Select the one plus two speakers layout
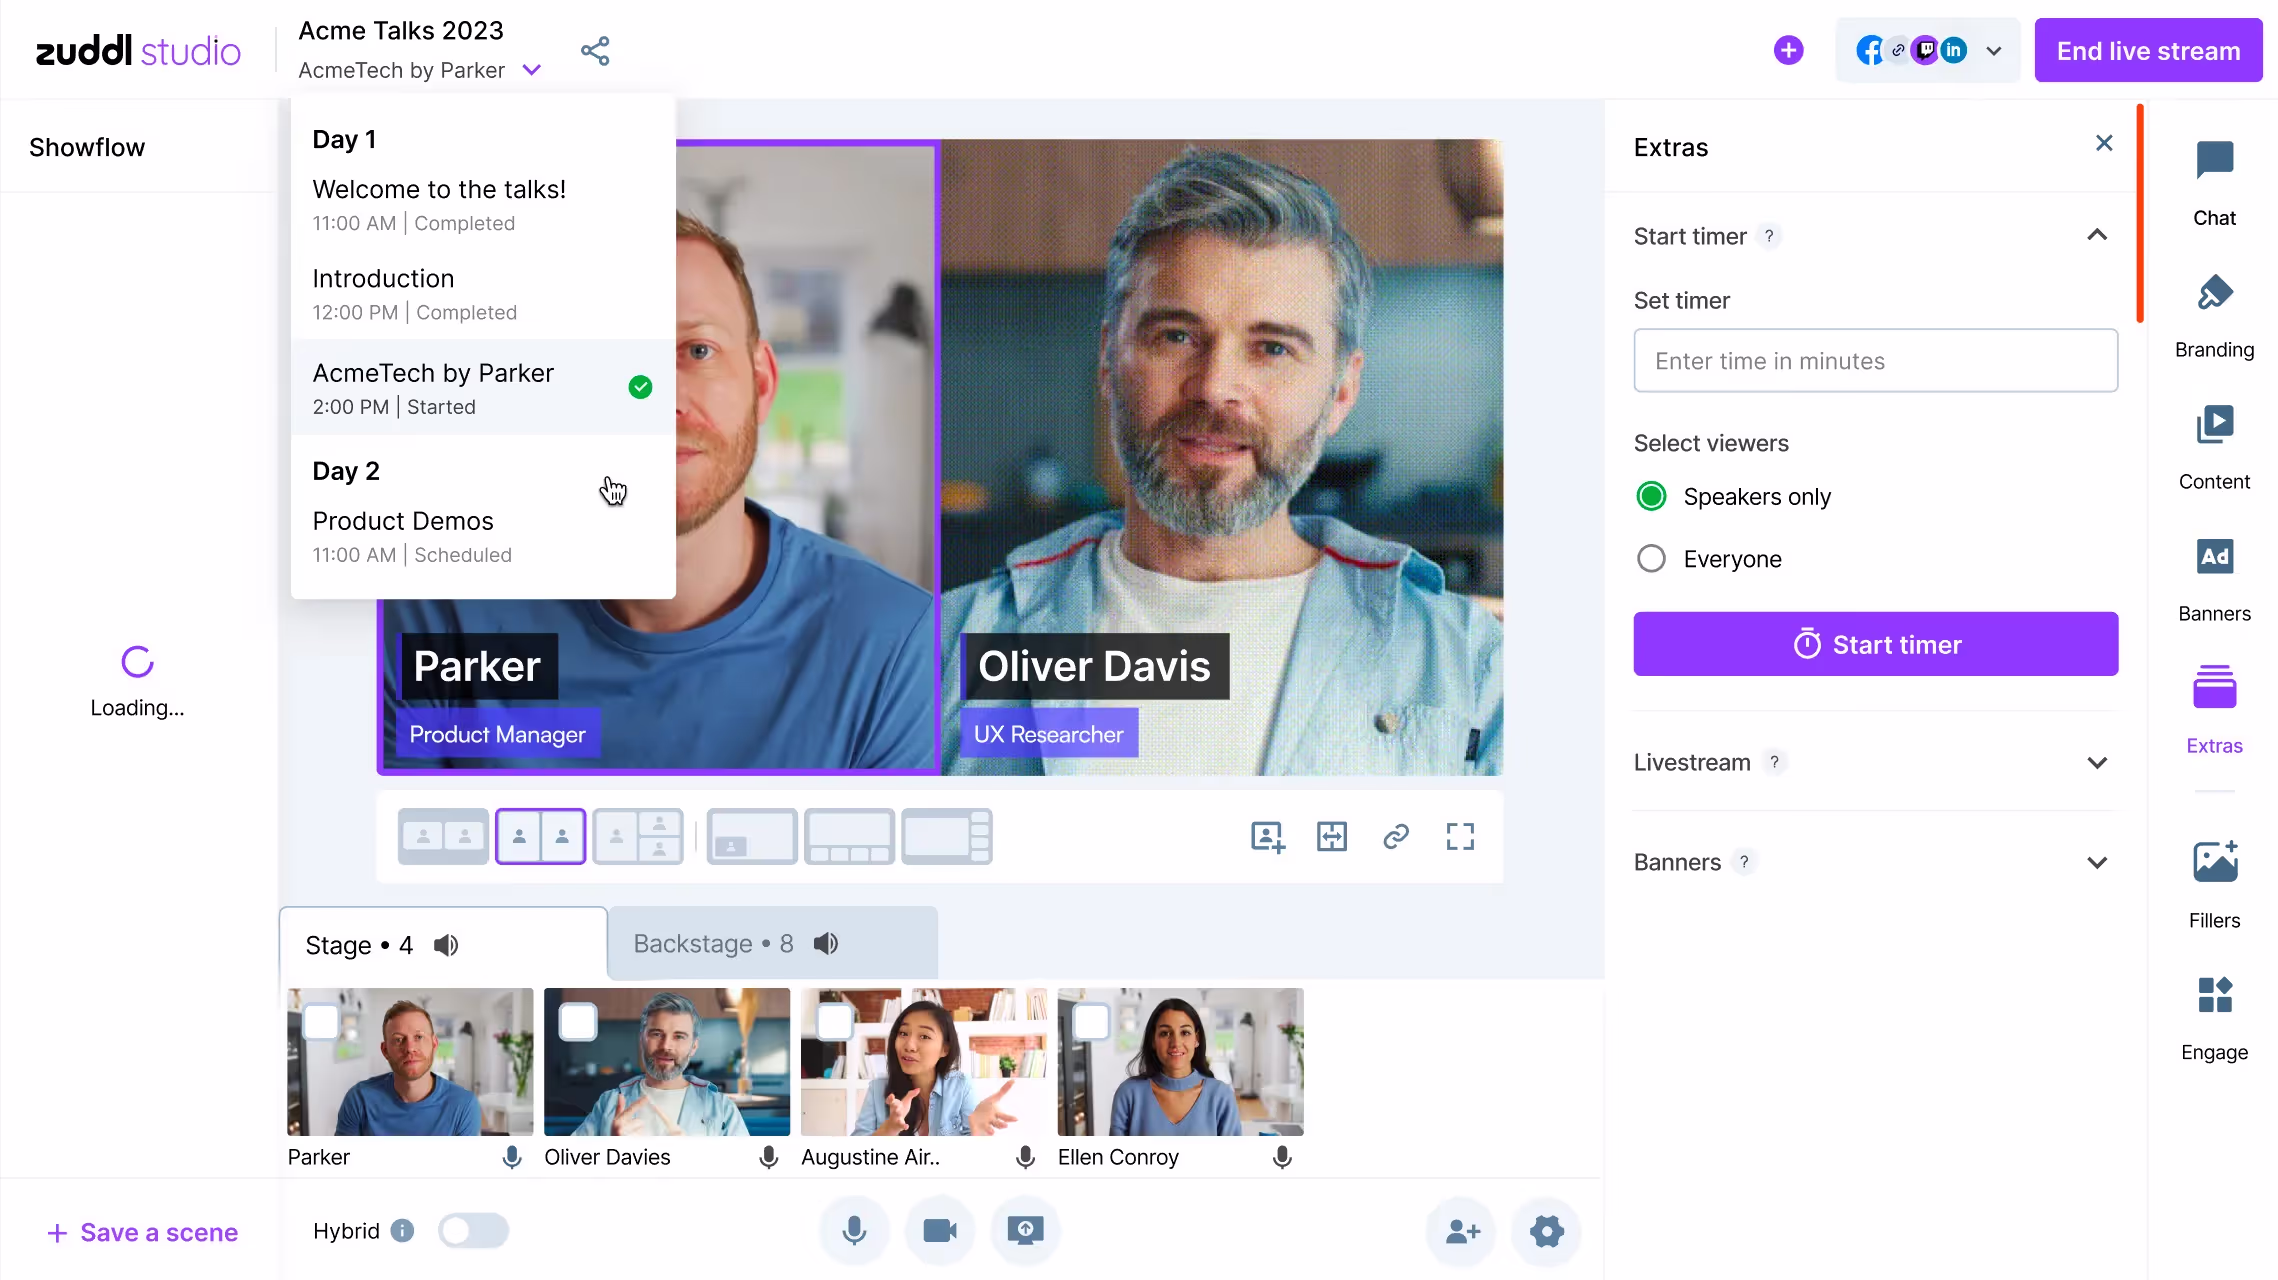 638,836
